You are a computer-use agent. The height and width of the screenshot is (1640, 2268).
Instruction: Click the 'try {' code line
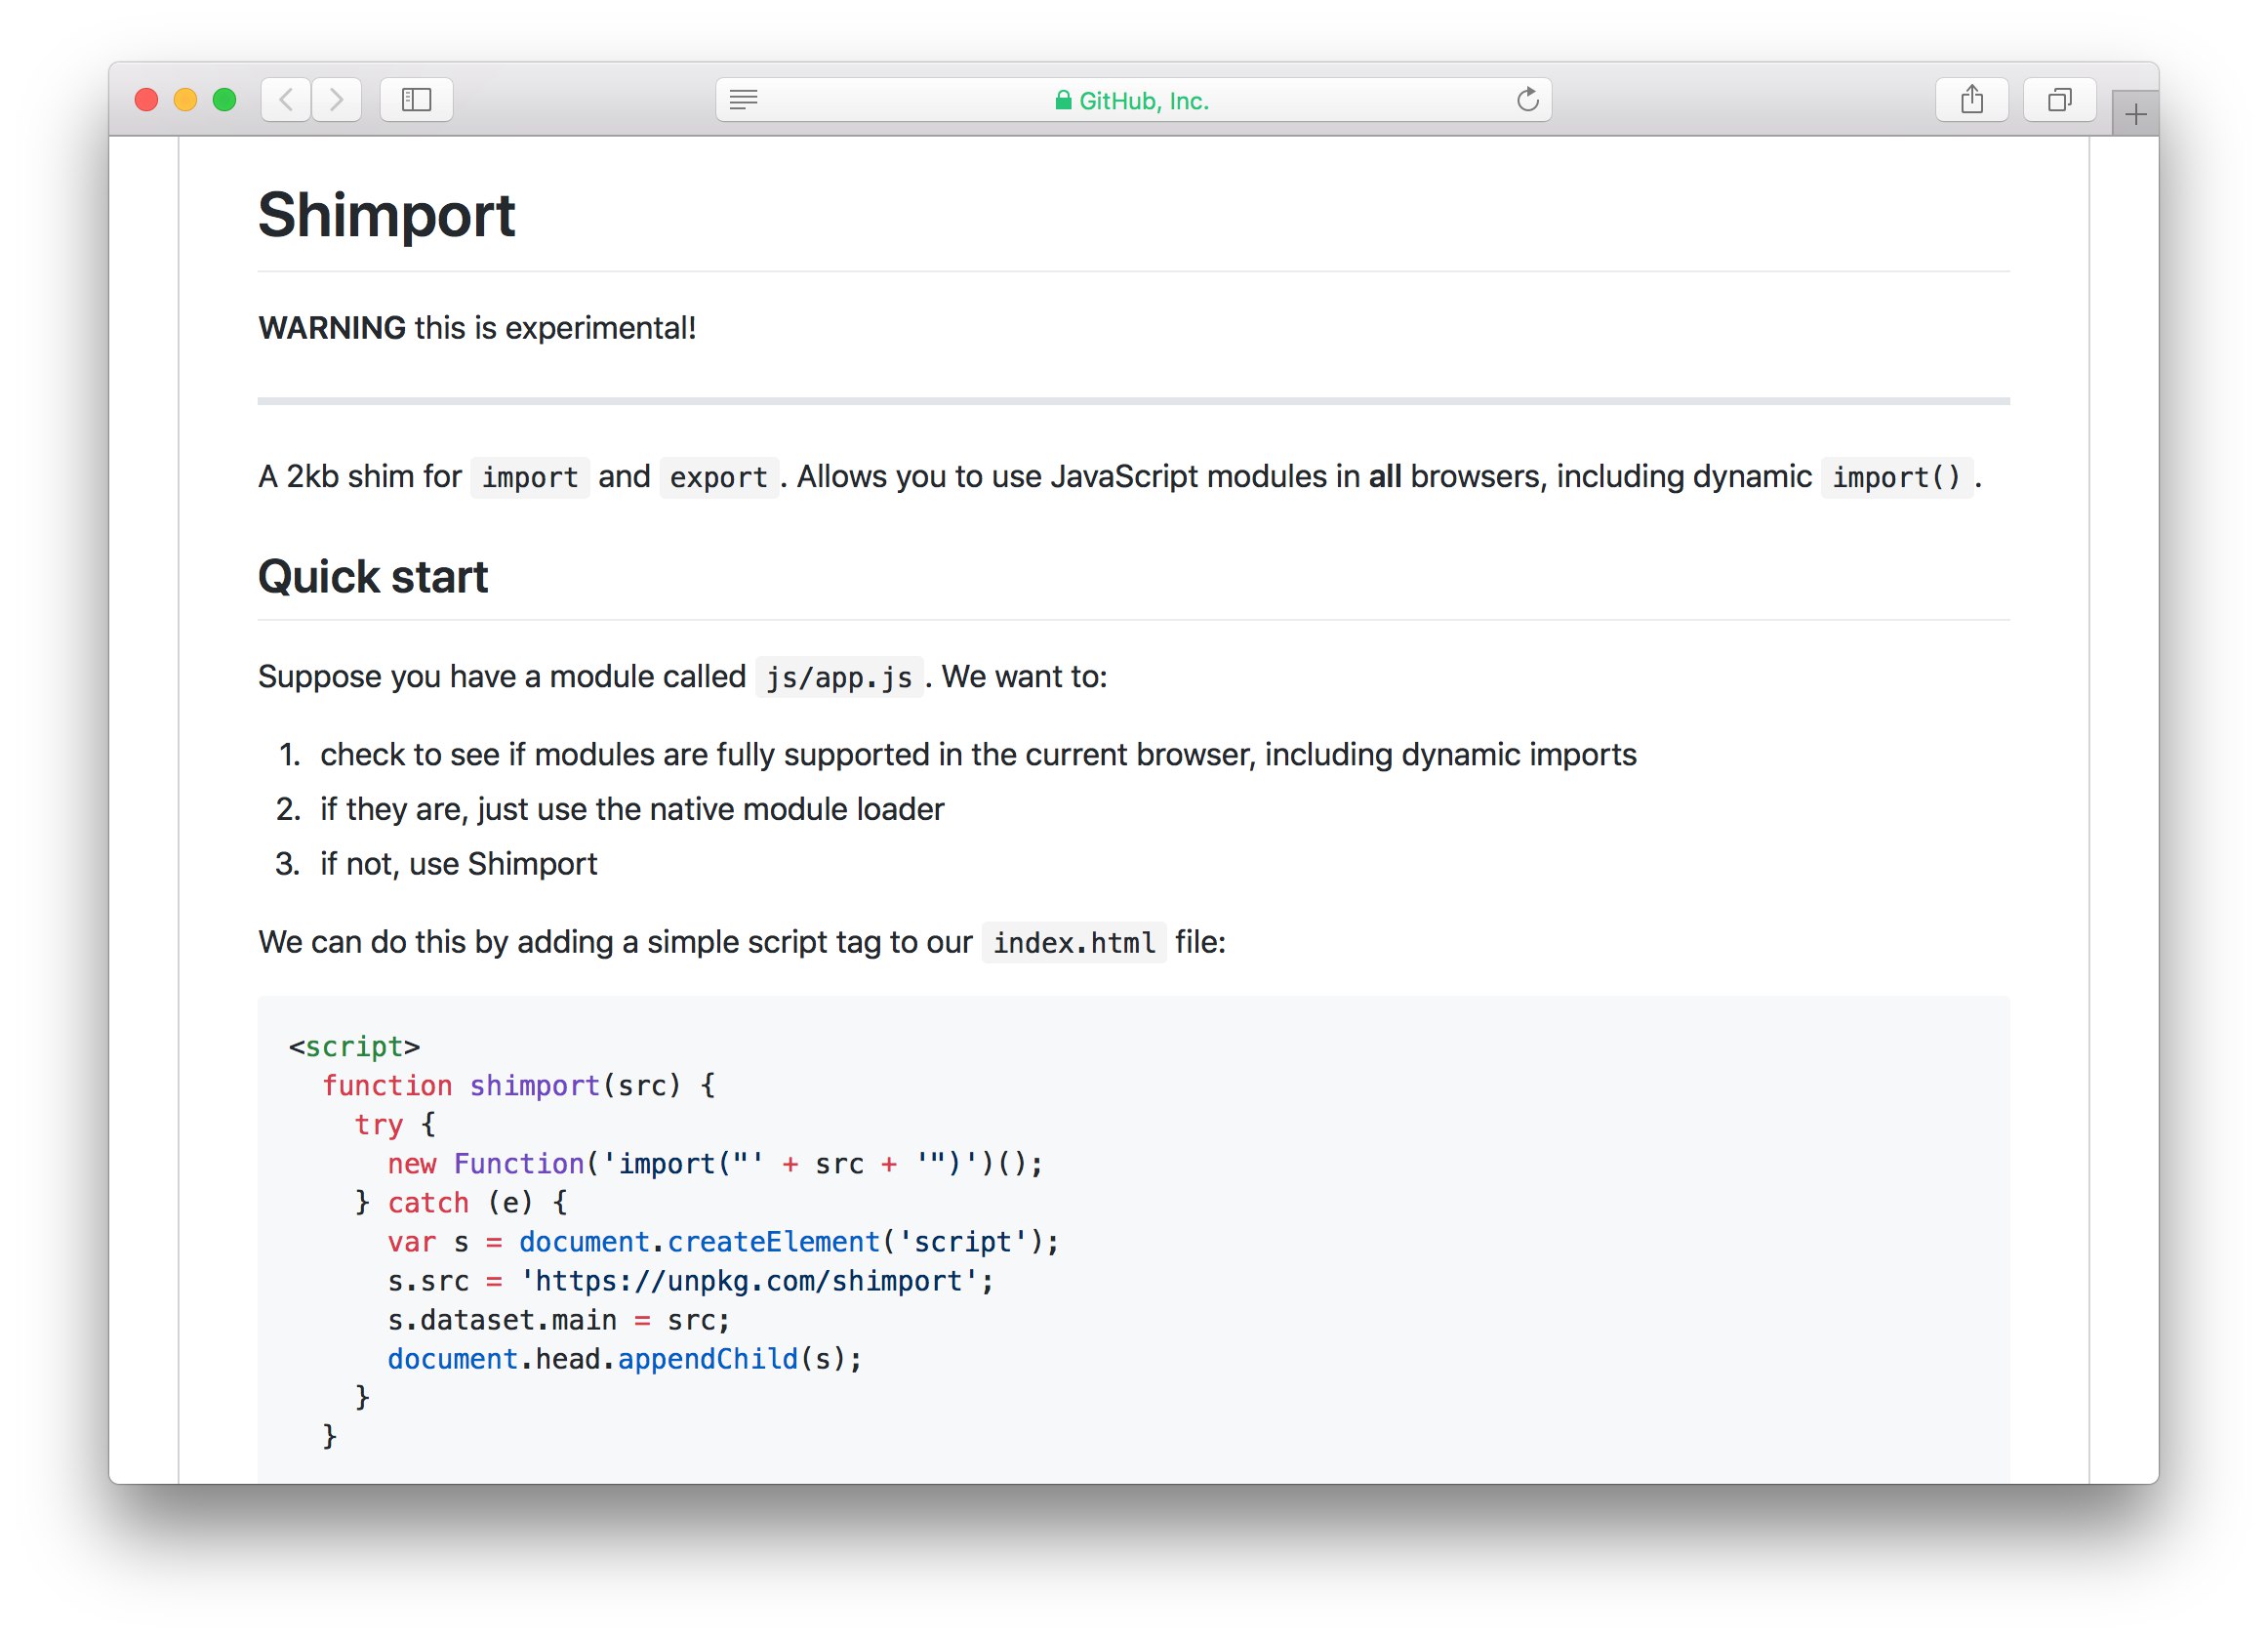pyautogui.click(x=396, y=1124)
